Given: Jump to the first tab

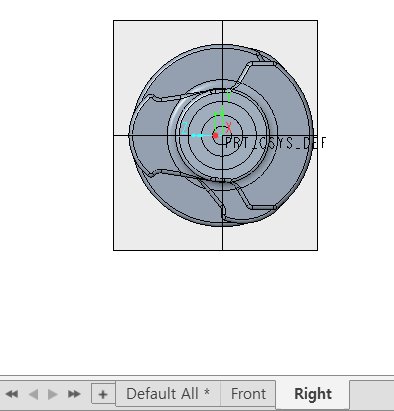Looking at the screenshot, I should tap(12, 394).
